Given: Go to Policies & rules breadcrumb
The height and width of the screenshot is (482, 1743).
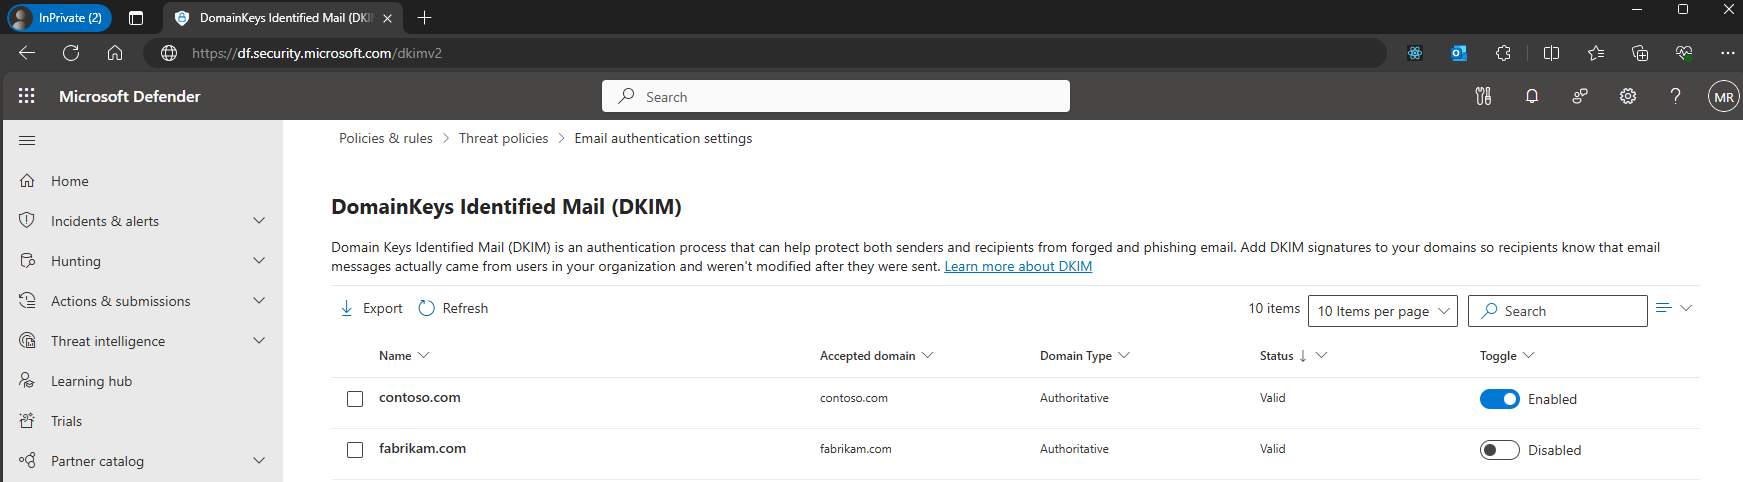Looking at the screenshot, I should coord(386,138).
